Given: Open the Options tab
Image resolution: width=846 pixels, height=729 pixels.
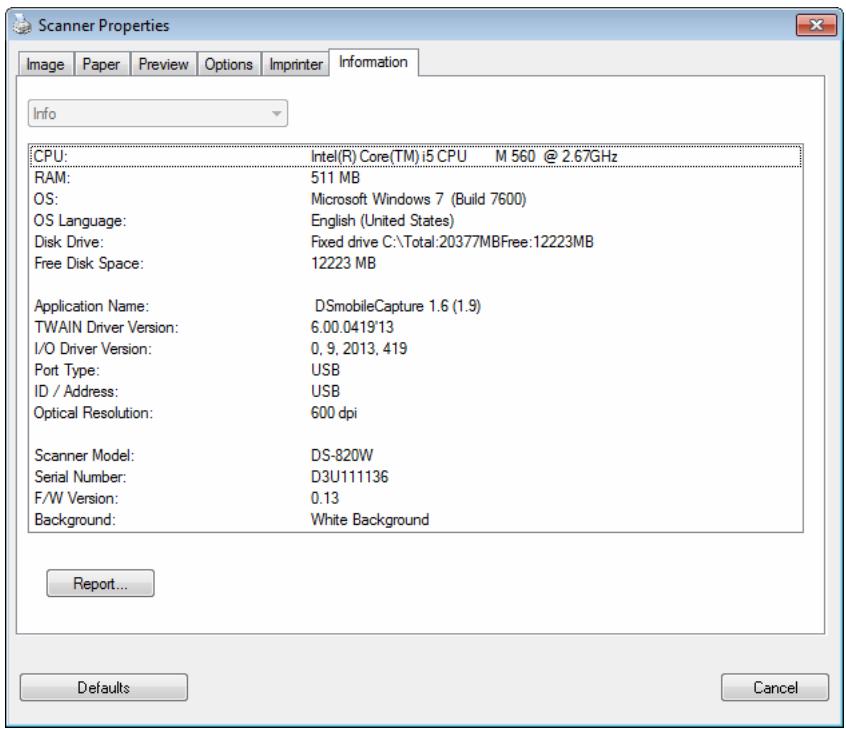Looking at the screenshot, I should (229, 64).
